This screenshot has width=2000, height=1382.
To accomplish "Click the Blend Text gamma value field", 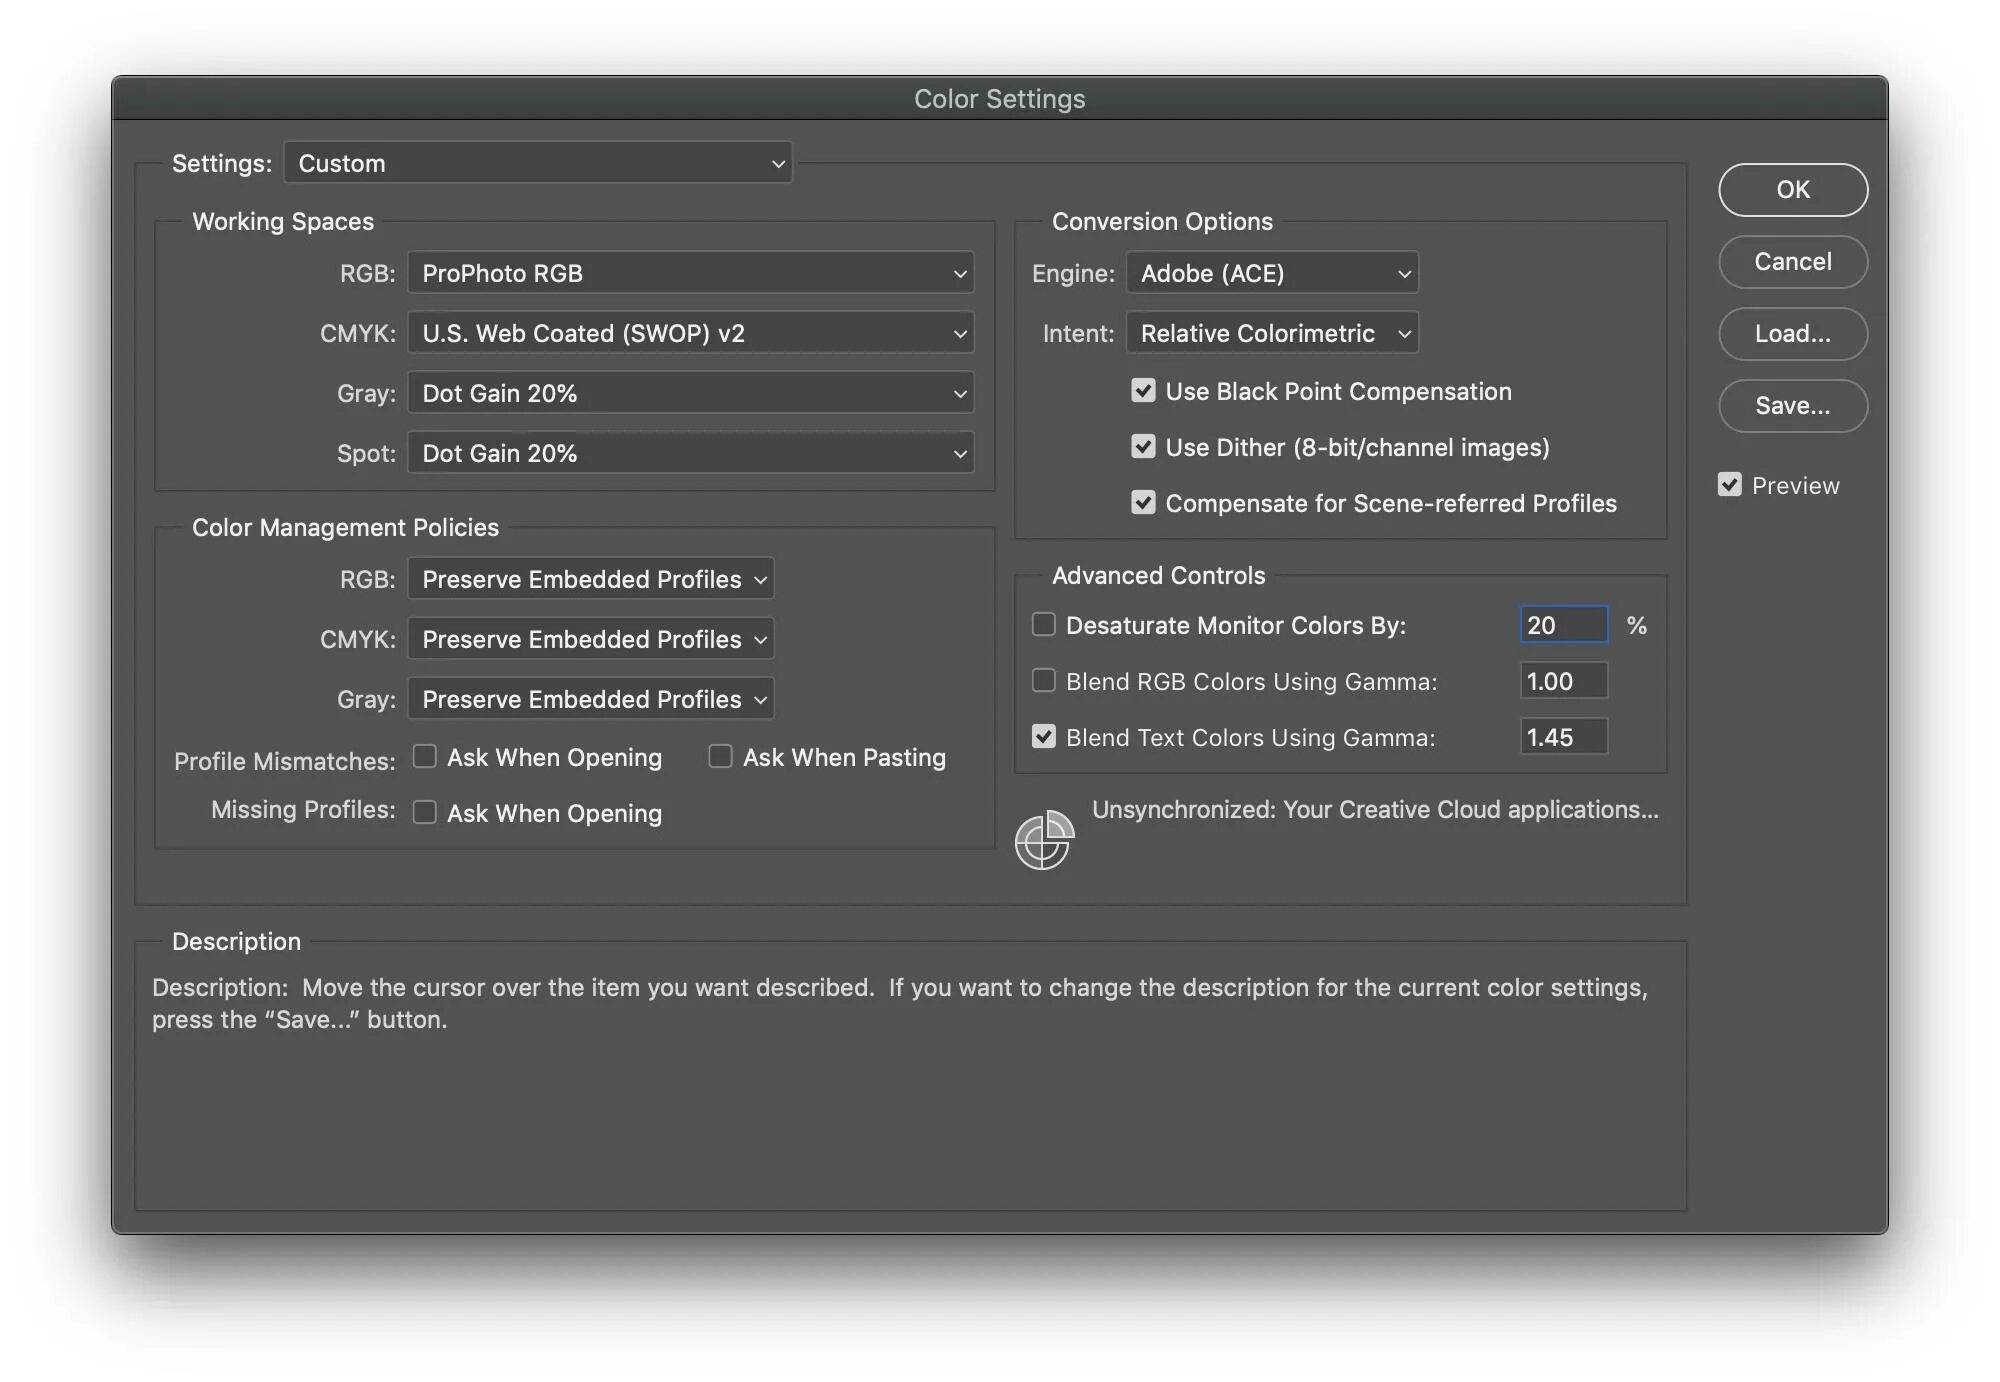I will (x=1563, y=737).
